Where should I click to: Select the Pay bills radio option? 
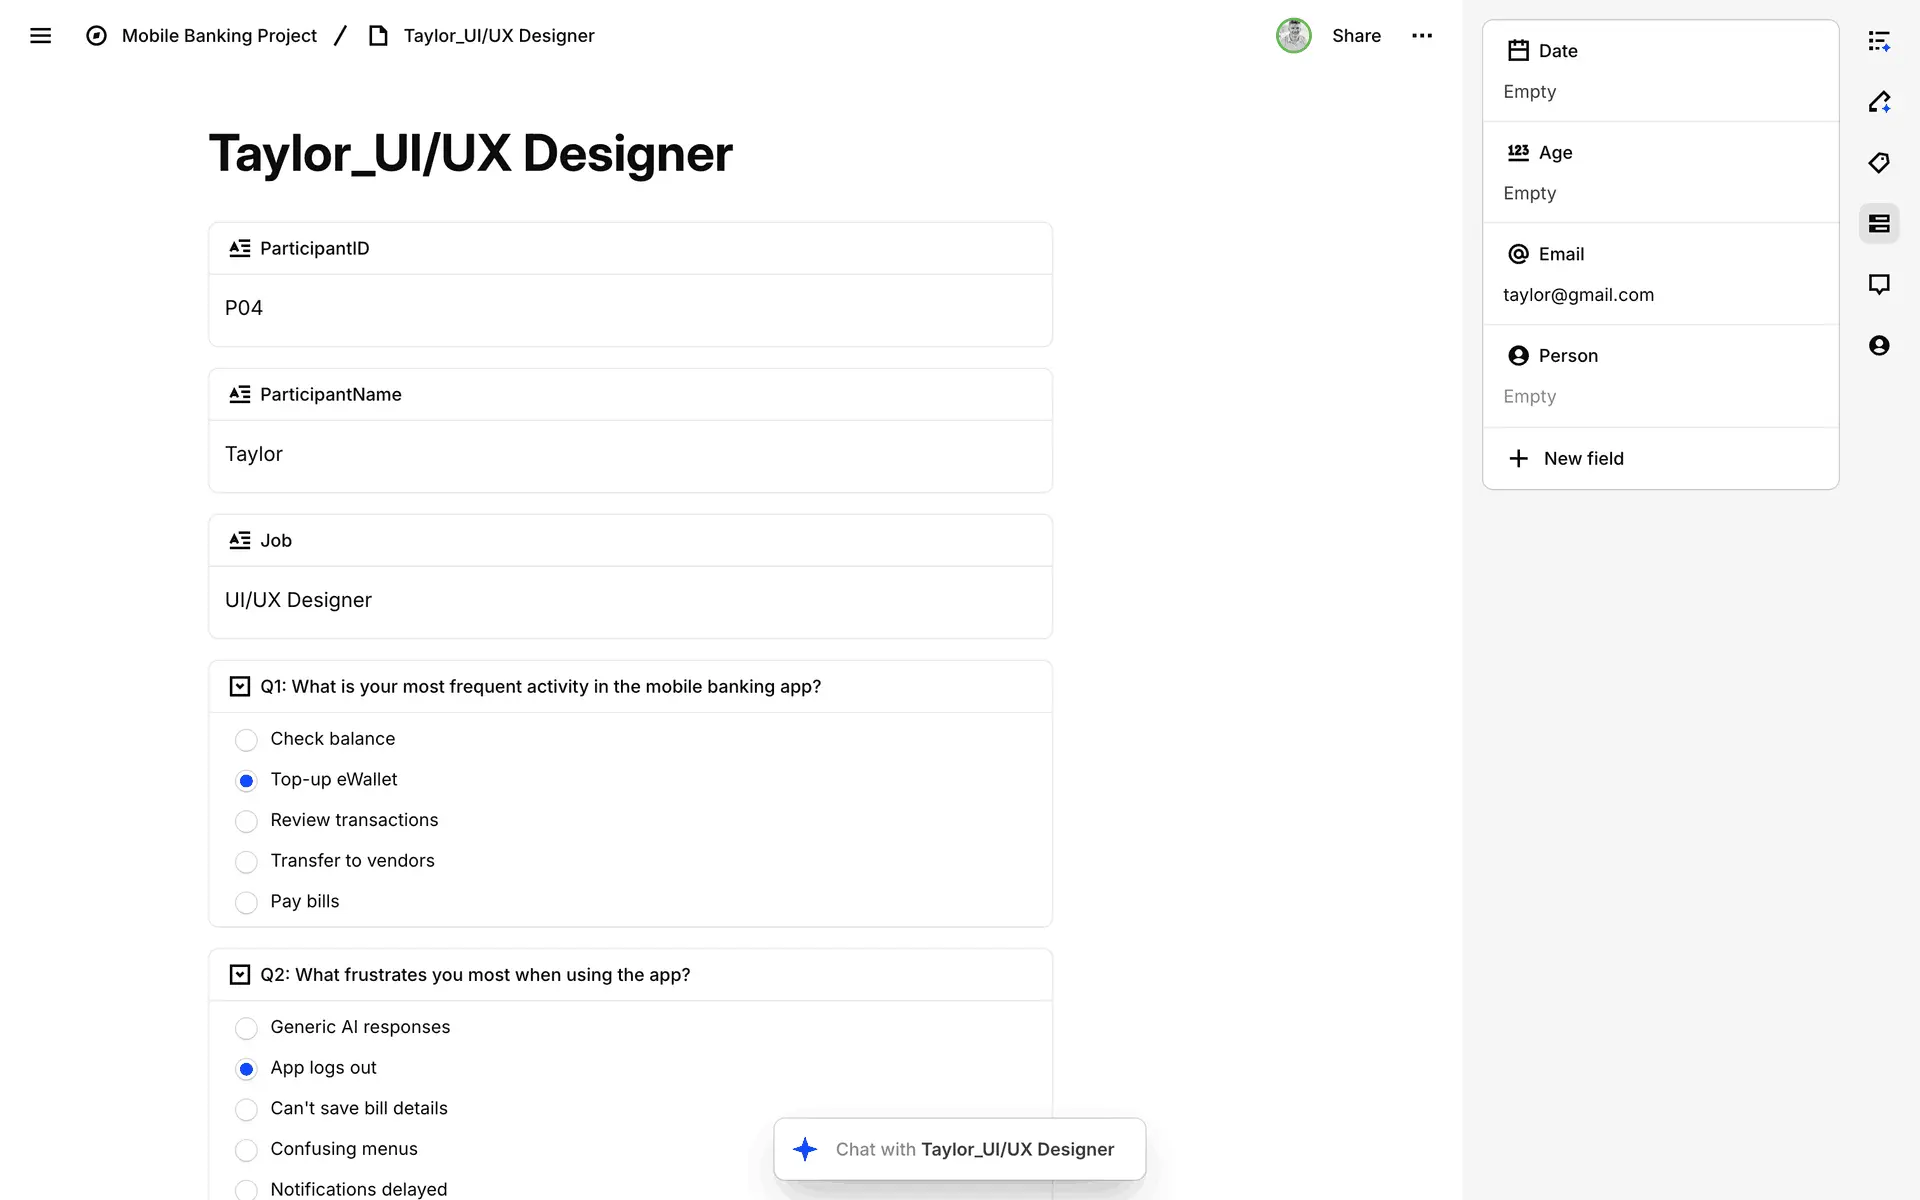point(246,903)
